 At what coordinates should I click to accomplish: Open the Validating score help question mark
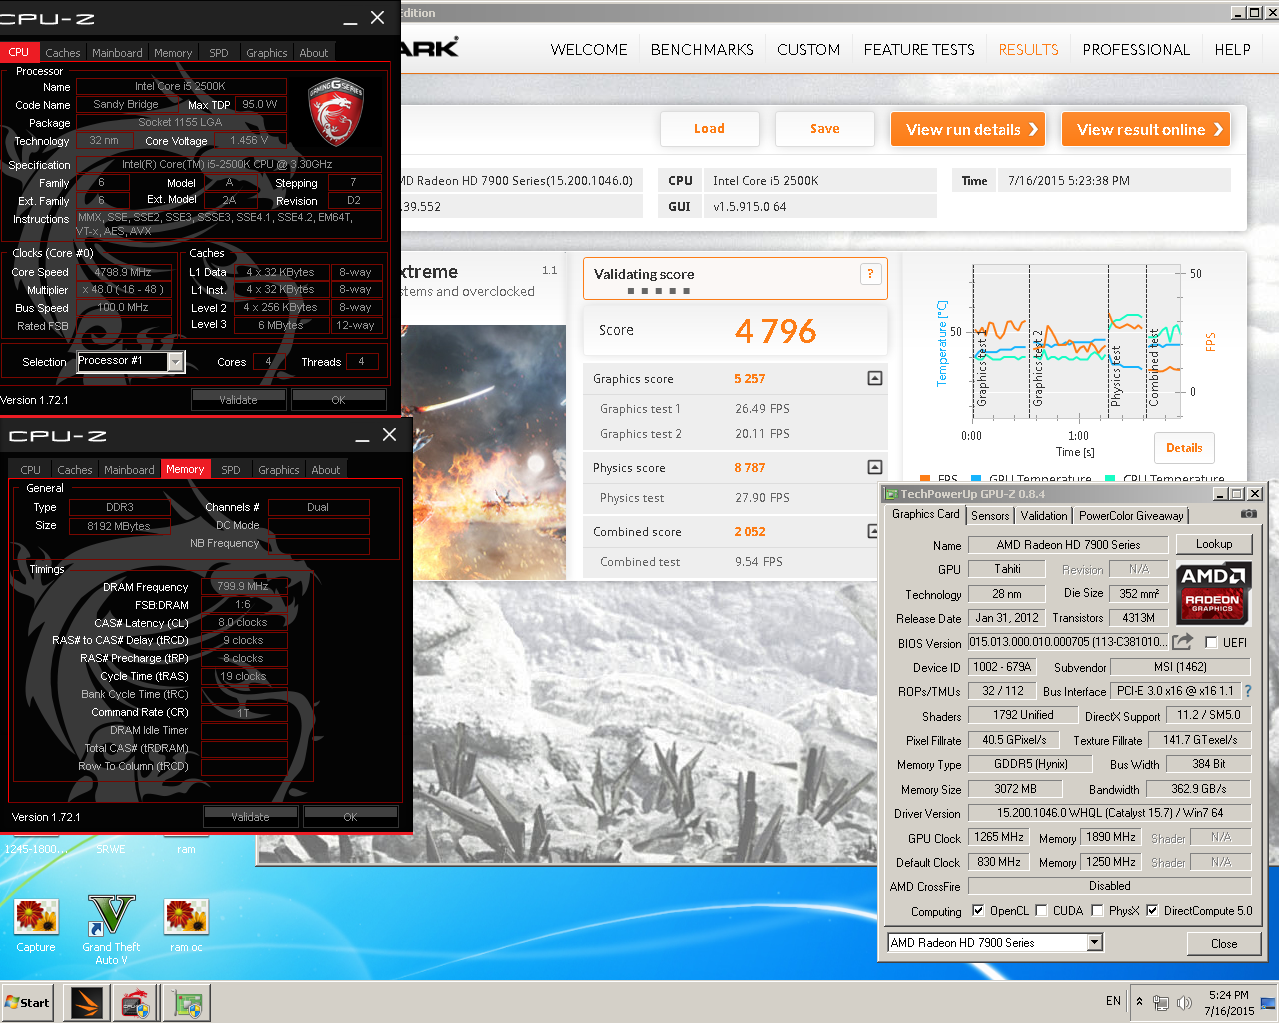(x=870, y=274)
